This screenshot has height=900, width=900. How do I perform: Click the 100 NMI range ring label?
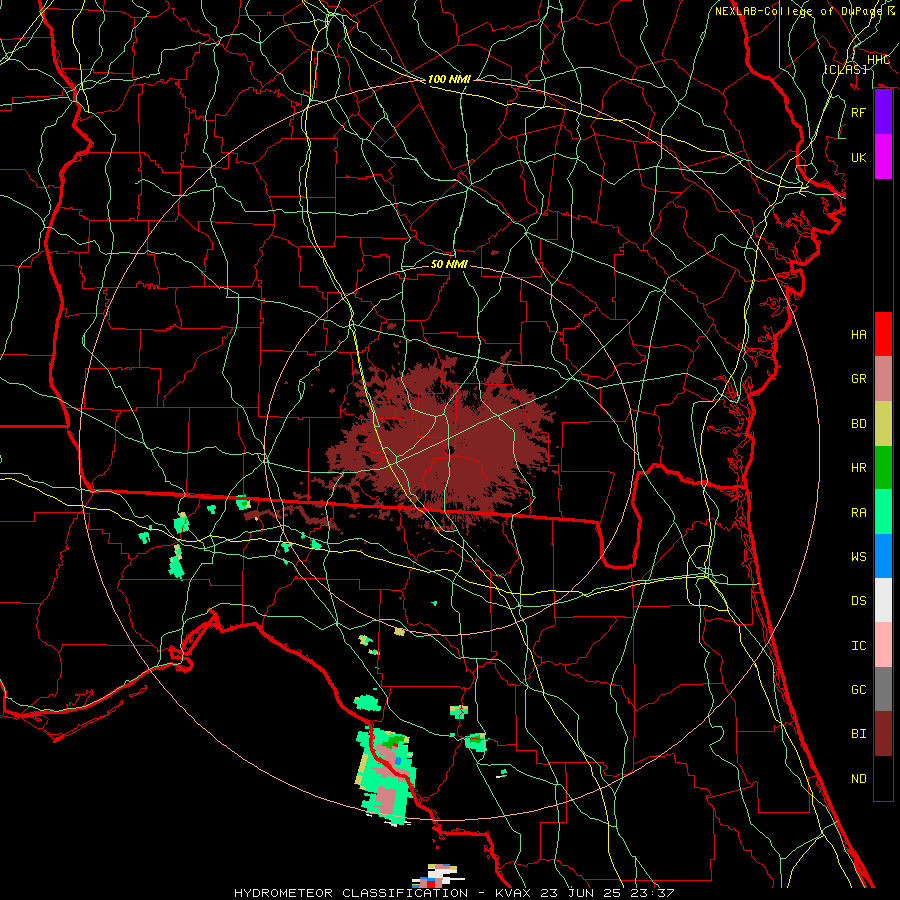(x=449, y=79)
